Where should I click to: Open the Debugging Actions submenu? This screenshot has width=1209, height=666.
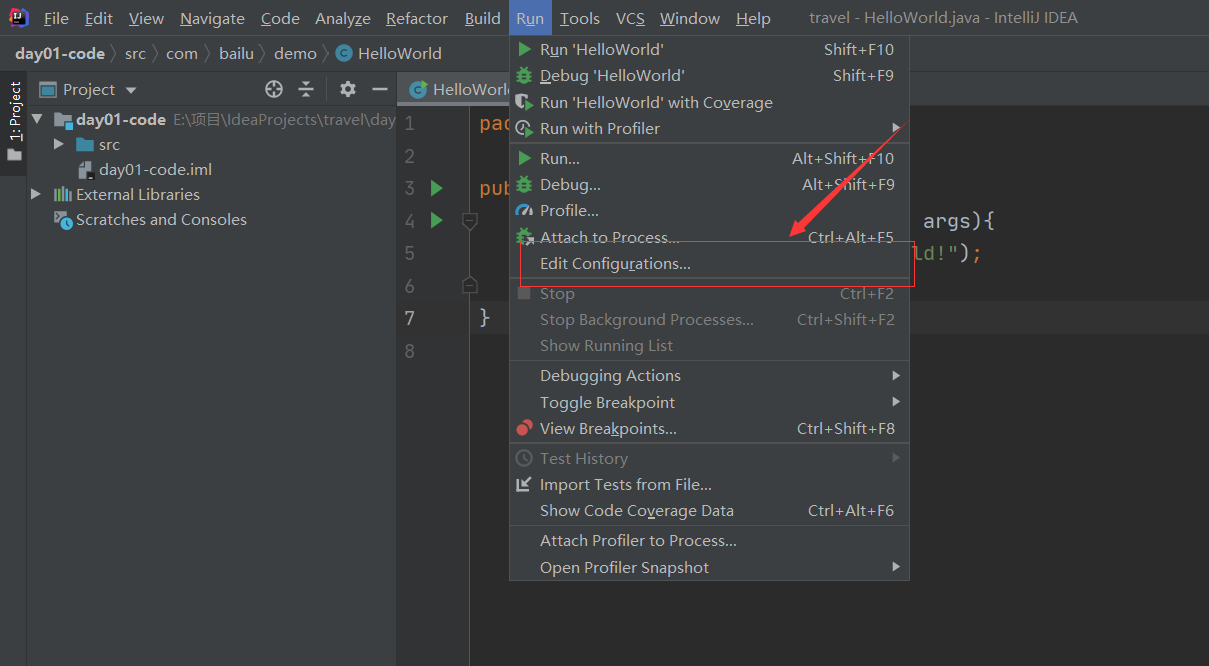tap(709, 375)
